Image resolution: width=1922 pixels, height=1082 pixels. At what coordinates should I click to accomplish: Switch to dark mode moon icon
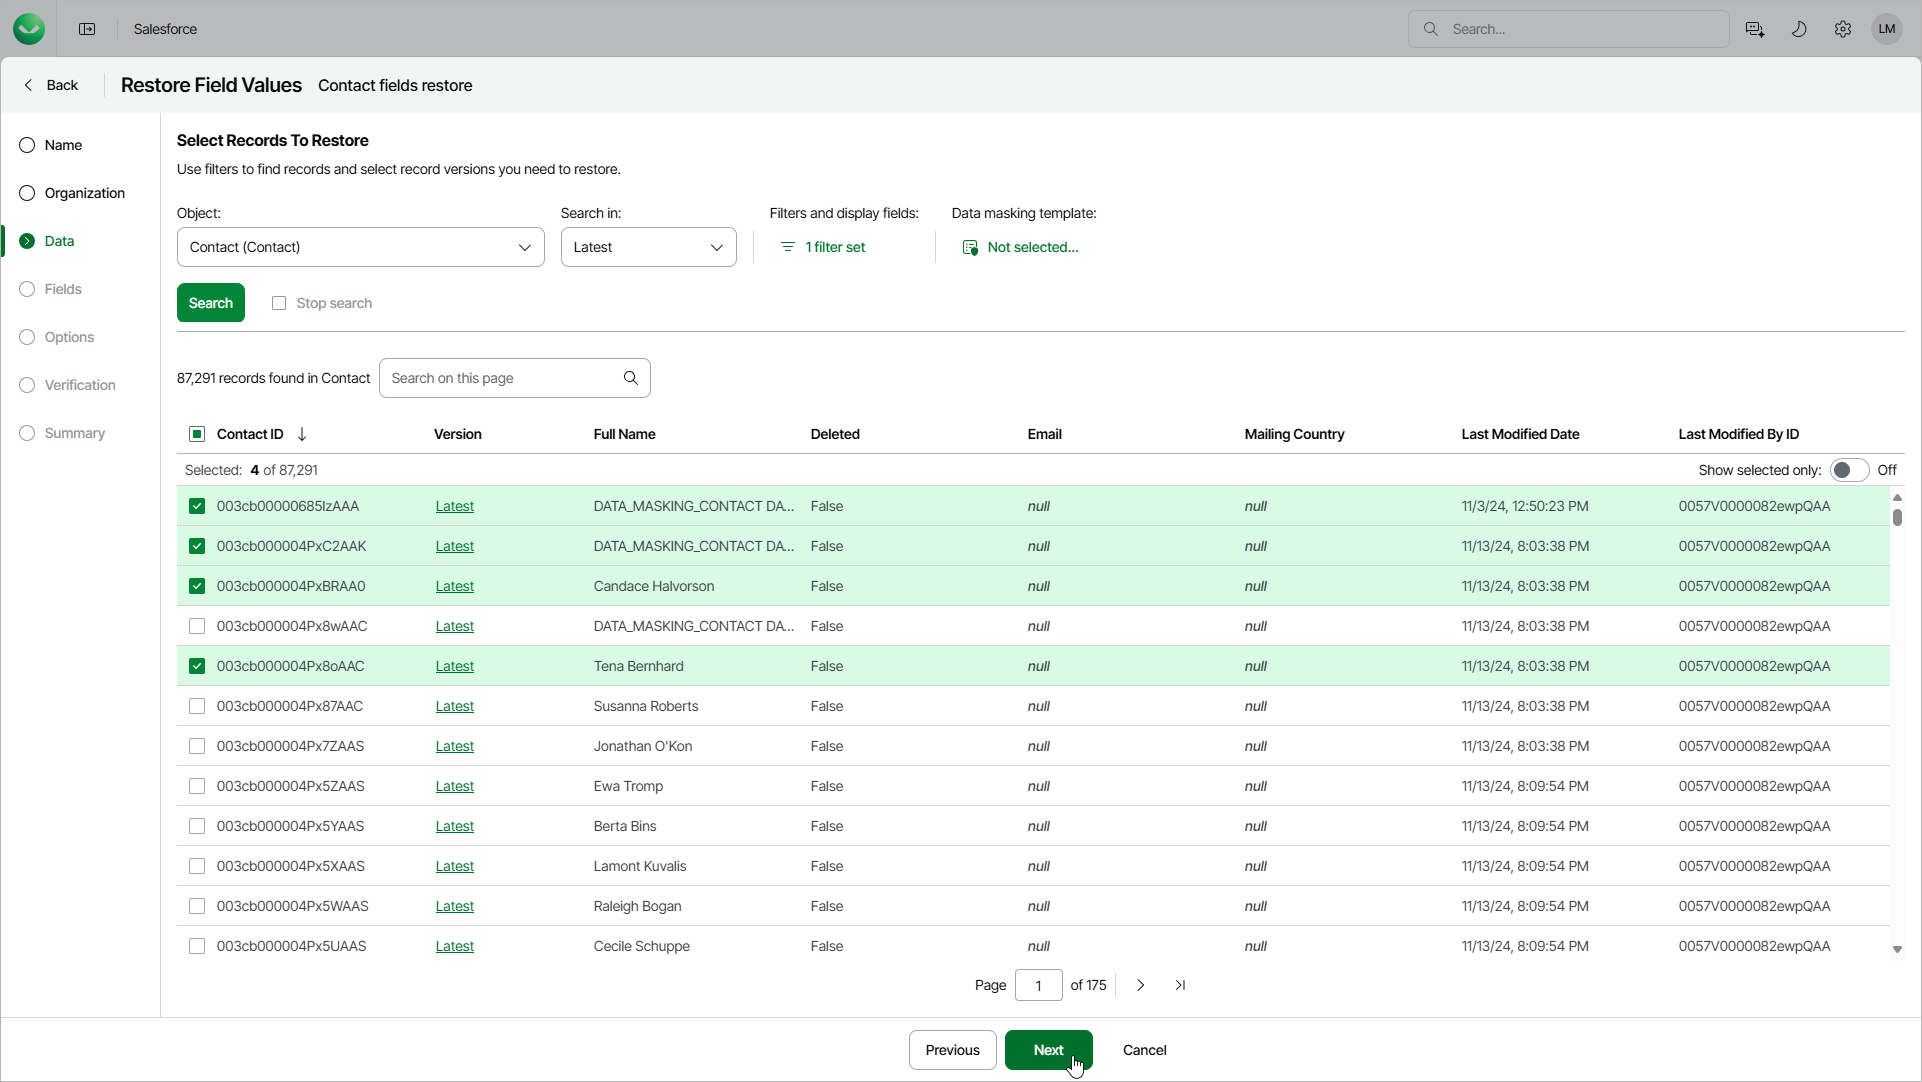click(x=1799, y=29)
